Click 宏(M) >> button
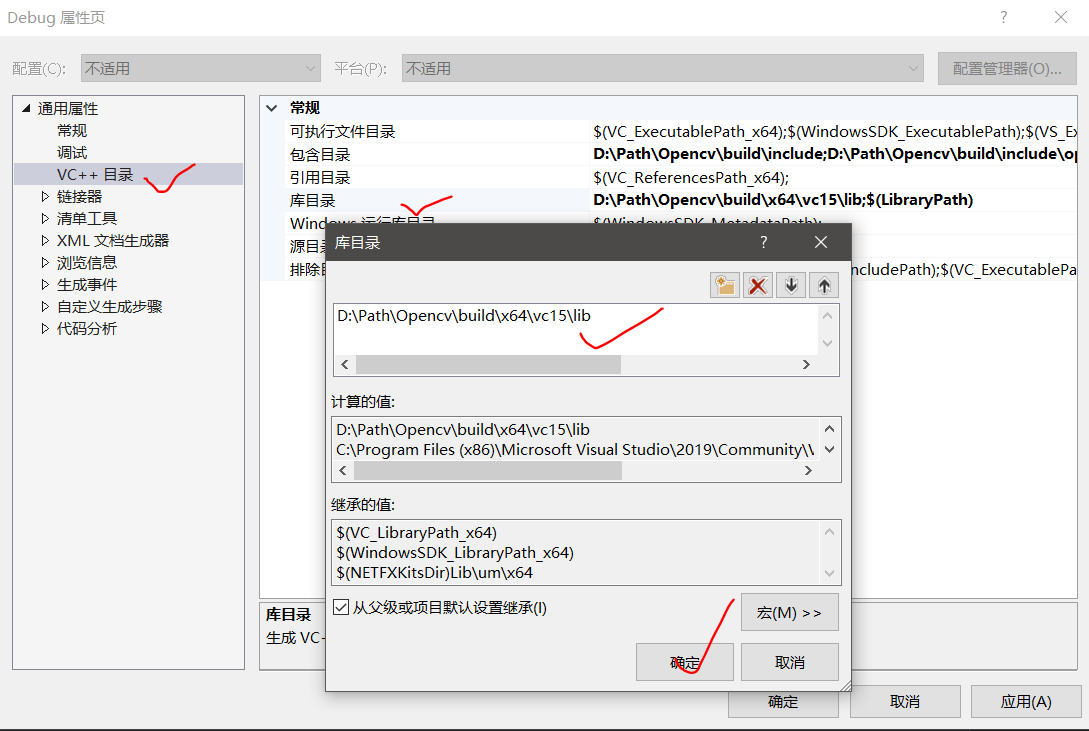The image size is (1089, 731). coord(790,612)
